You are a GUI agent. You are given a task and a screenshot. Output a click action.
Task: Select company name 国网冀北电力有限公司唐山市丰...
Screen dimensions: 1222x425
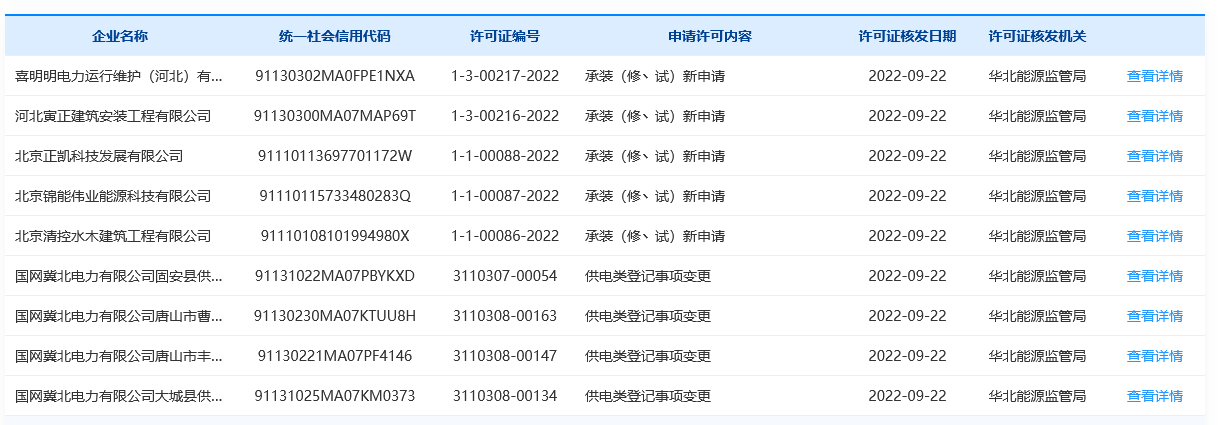(x=118, y=356)
